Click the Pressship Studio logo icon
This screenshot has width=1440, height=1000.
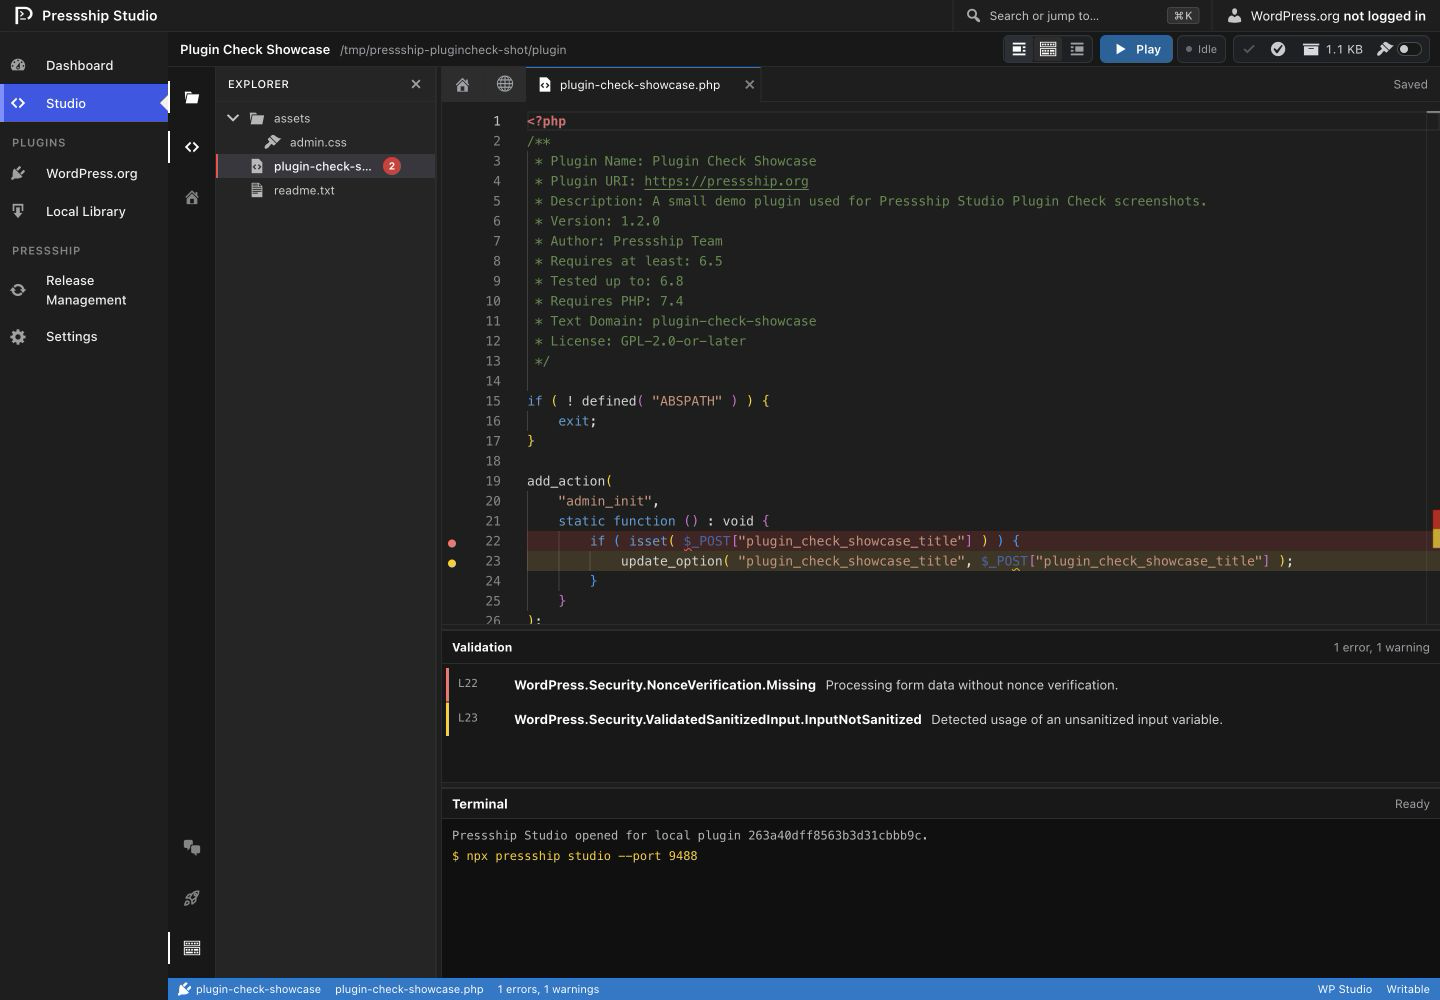(23, 15)
